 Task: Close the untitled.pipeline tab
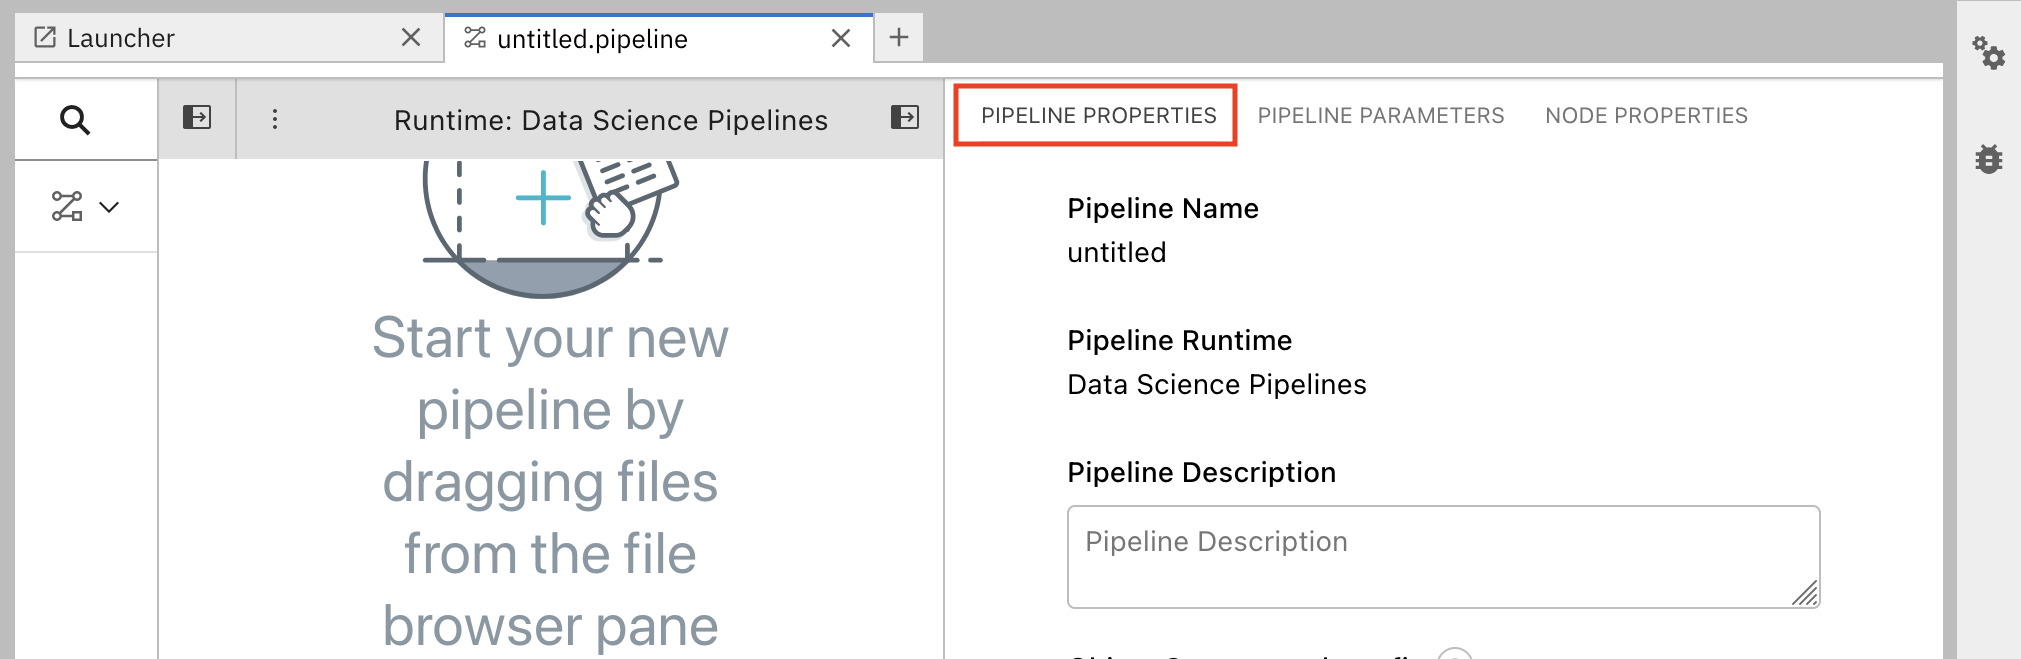(x=841, y=38)
